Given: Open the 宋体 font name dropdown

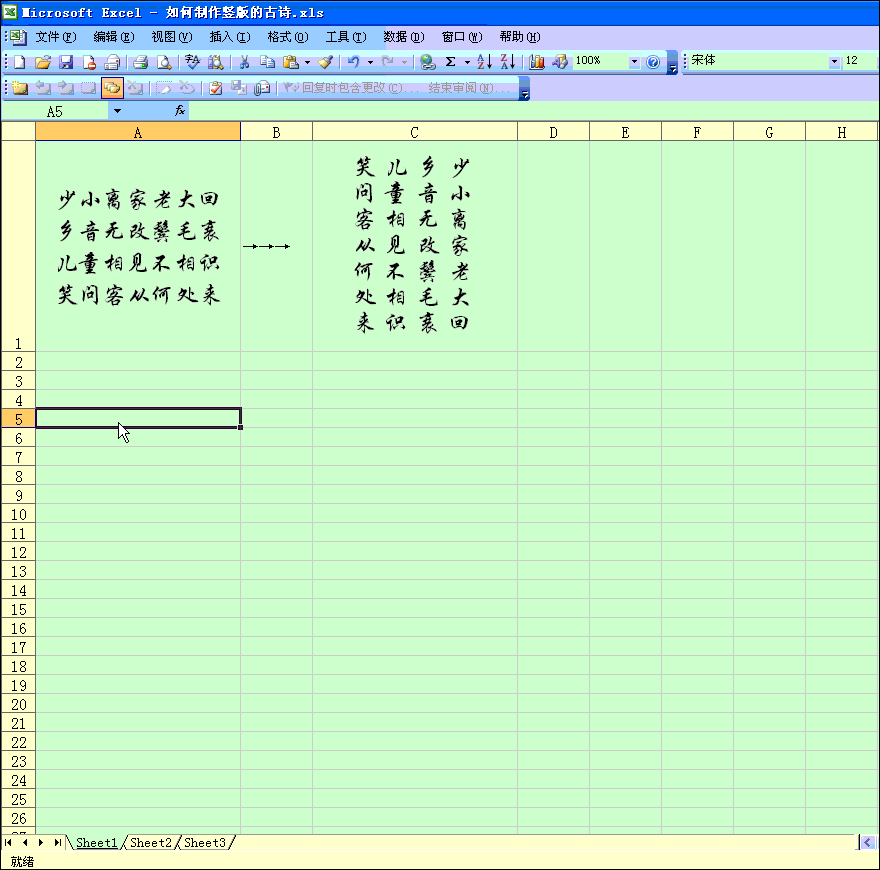Looking at the screenshot, I should coord(834,62).
